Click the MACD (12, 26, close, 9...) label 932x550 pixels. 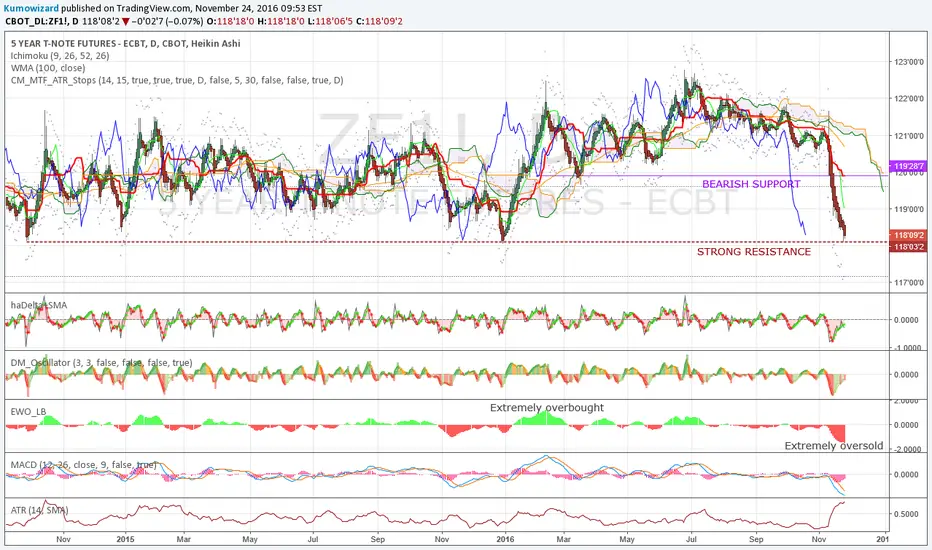pos(83,464)
